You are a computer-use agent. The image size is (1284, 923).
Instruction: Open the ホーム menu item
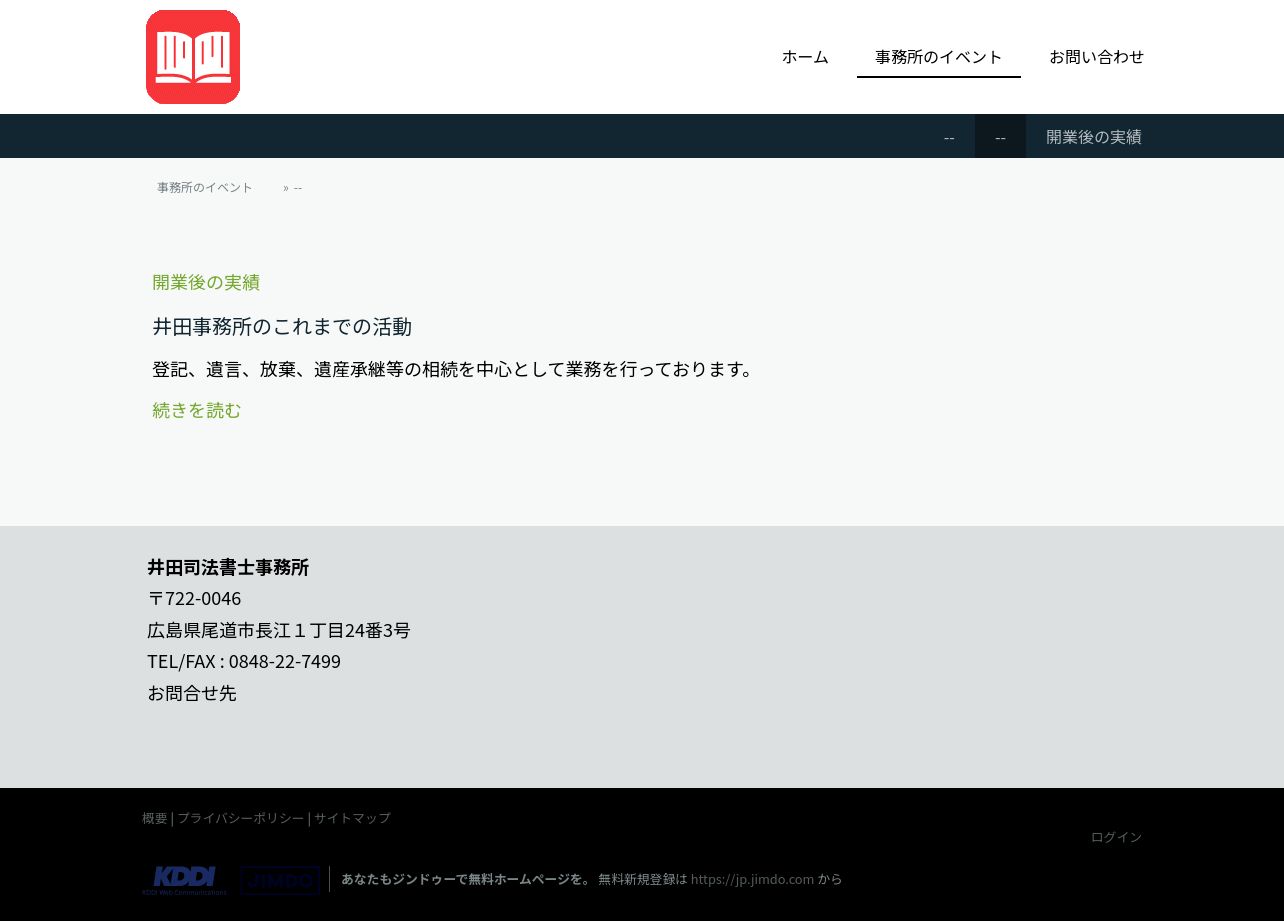point(805,57)
